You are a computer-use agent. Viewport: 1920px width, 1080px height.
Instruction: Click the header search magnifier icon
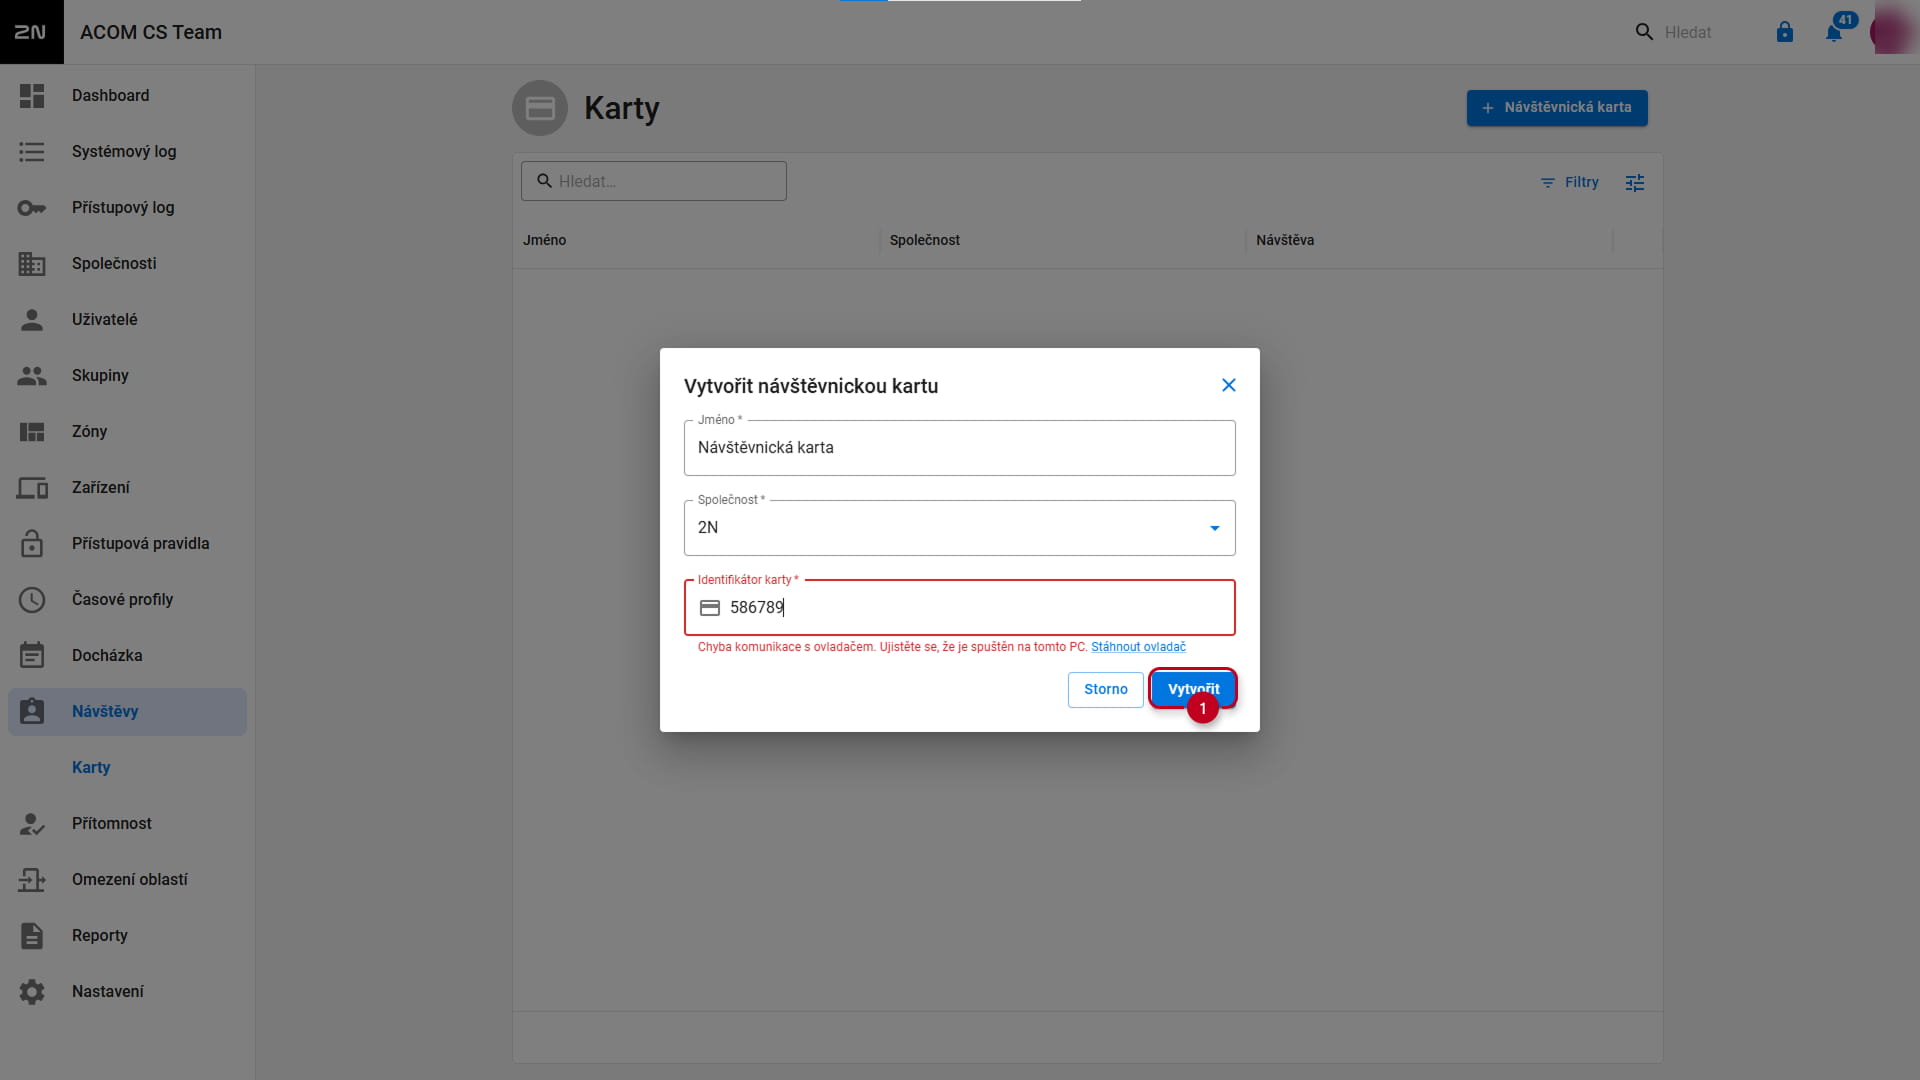coord(1644,32)
